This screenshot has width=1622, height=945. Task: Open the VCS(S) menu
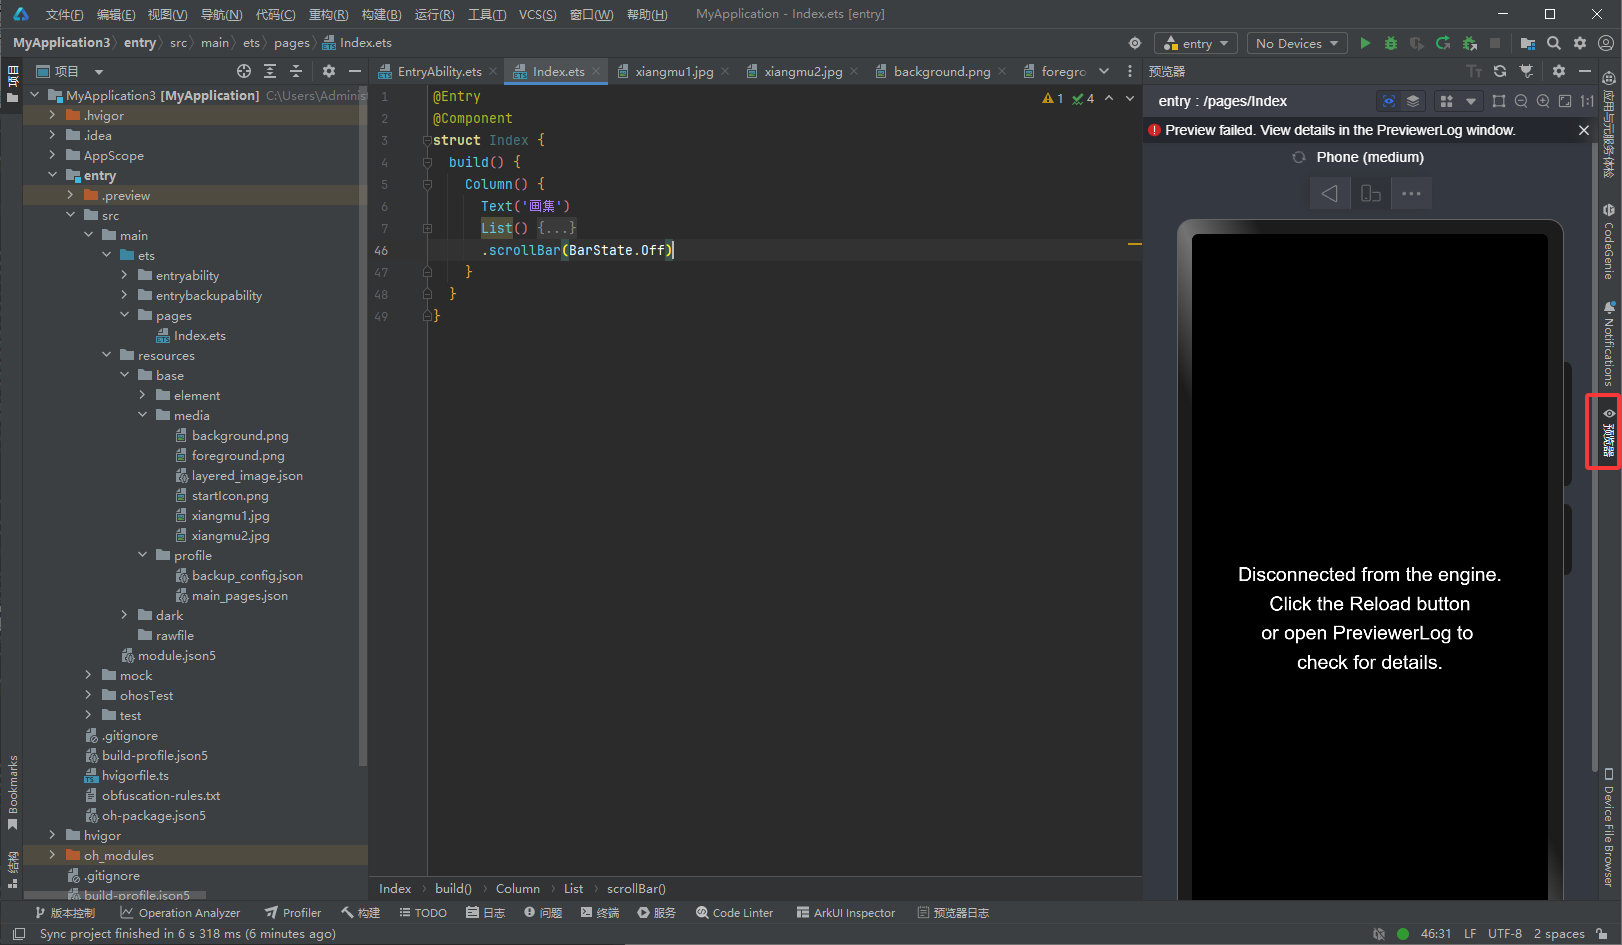(x=538, y=14)
